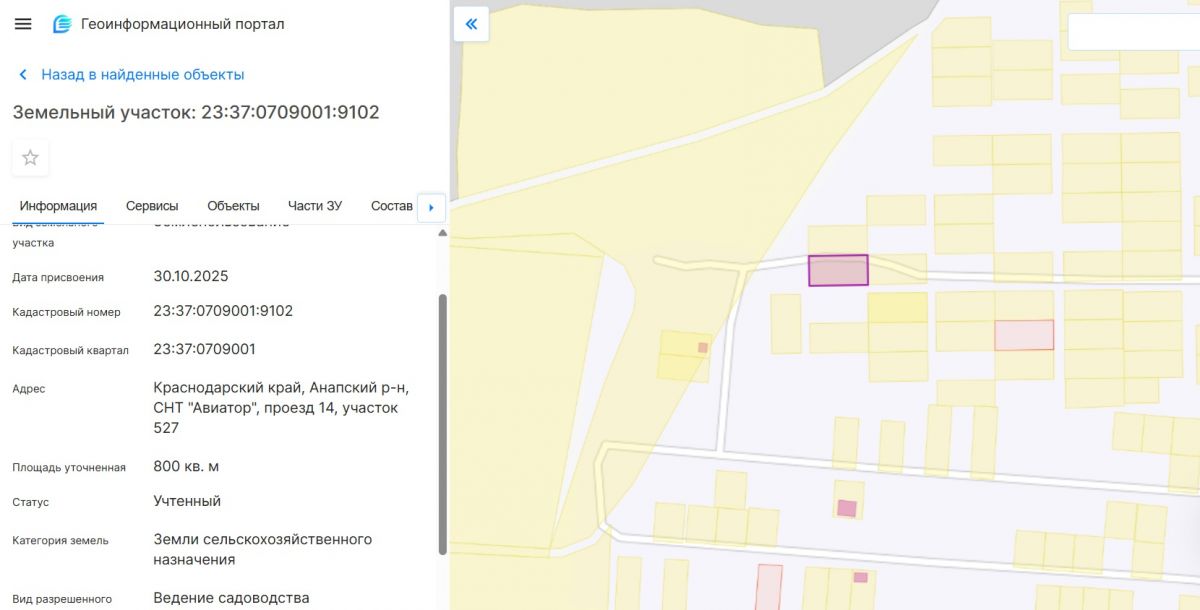Click the back chevron arrow icon

click(23, 75)
